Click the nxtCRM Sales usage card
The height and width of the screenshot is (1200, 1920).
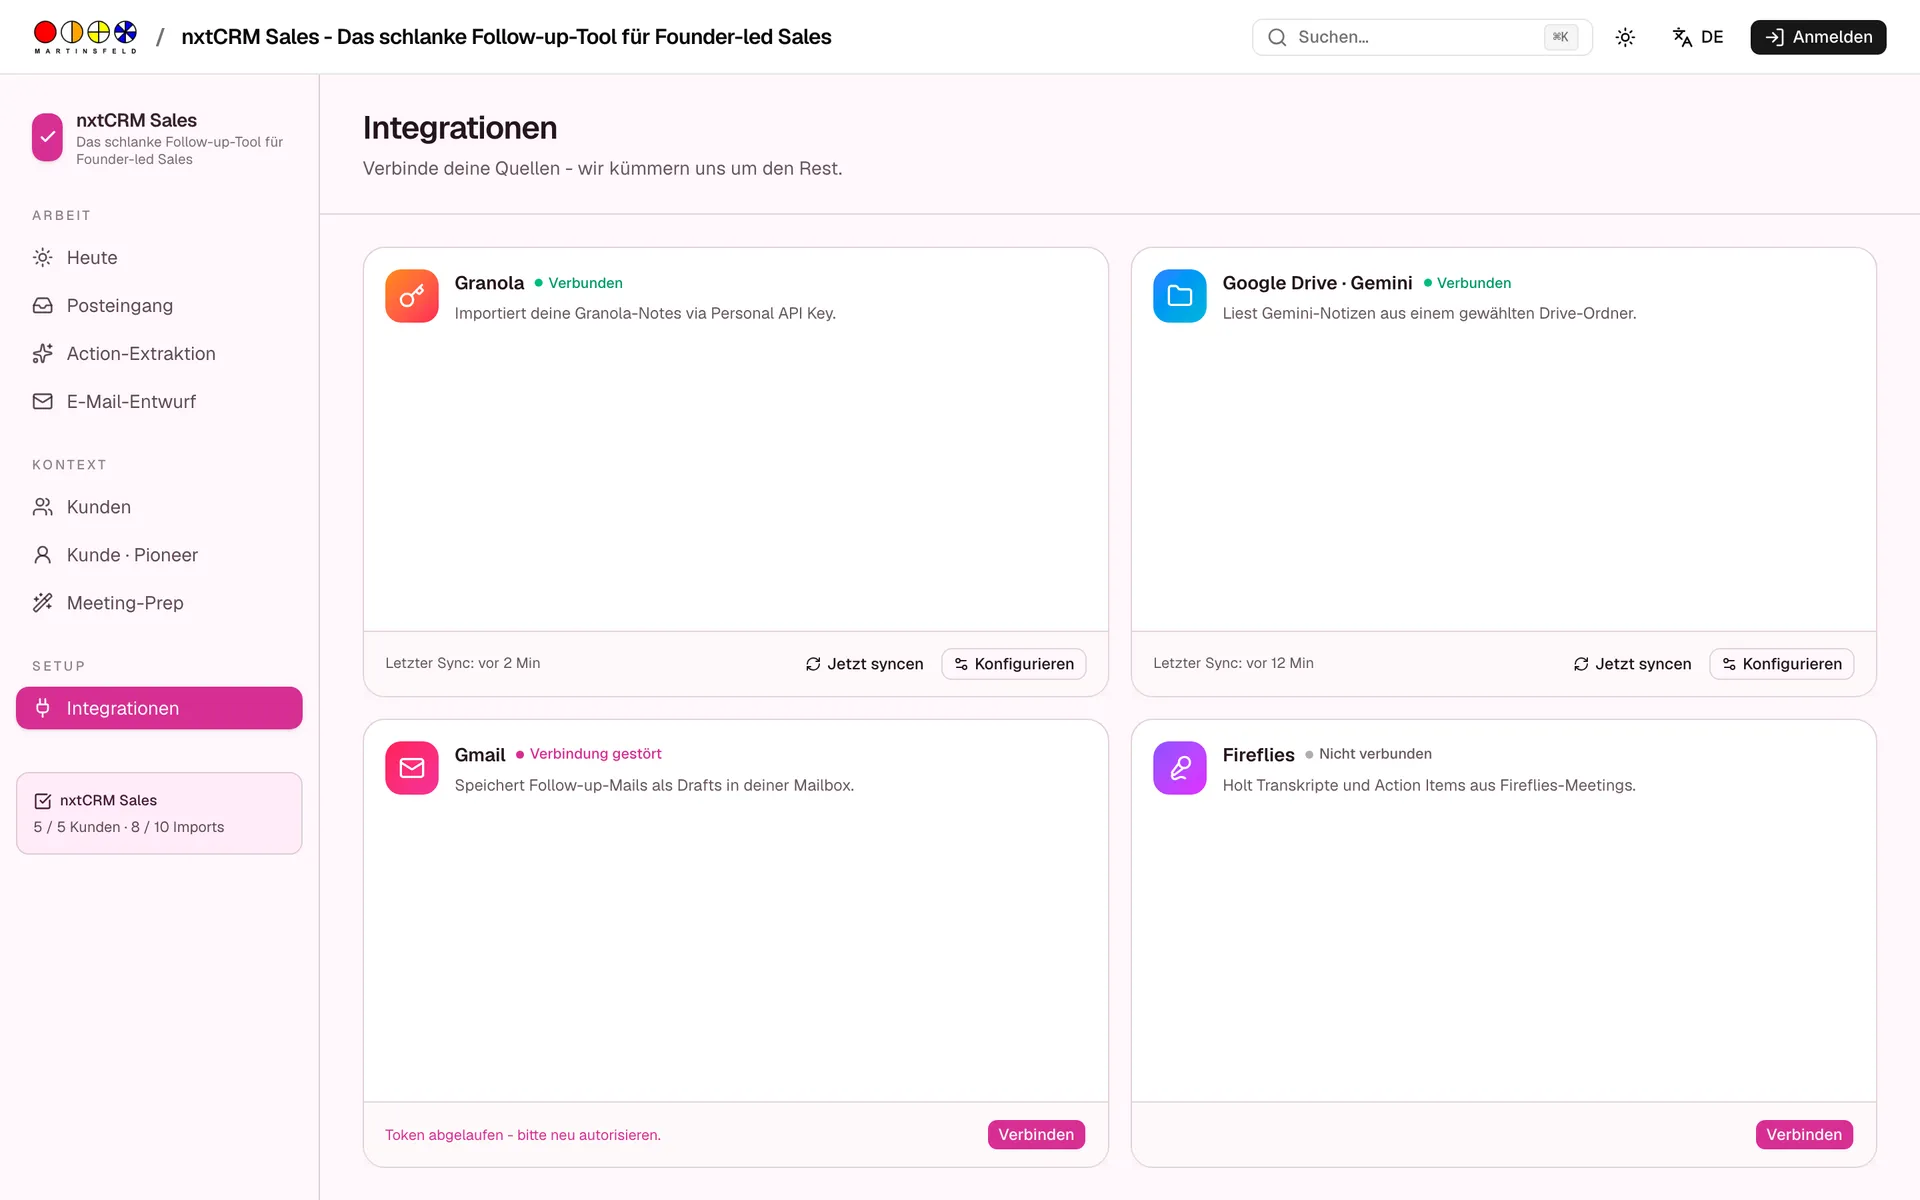click(159, 813)
